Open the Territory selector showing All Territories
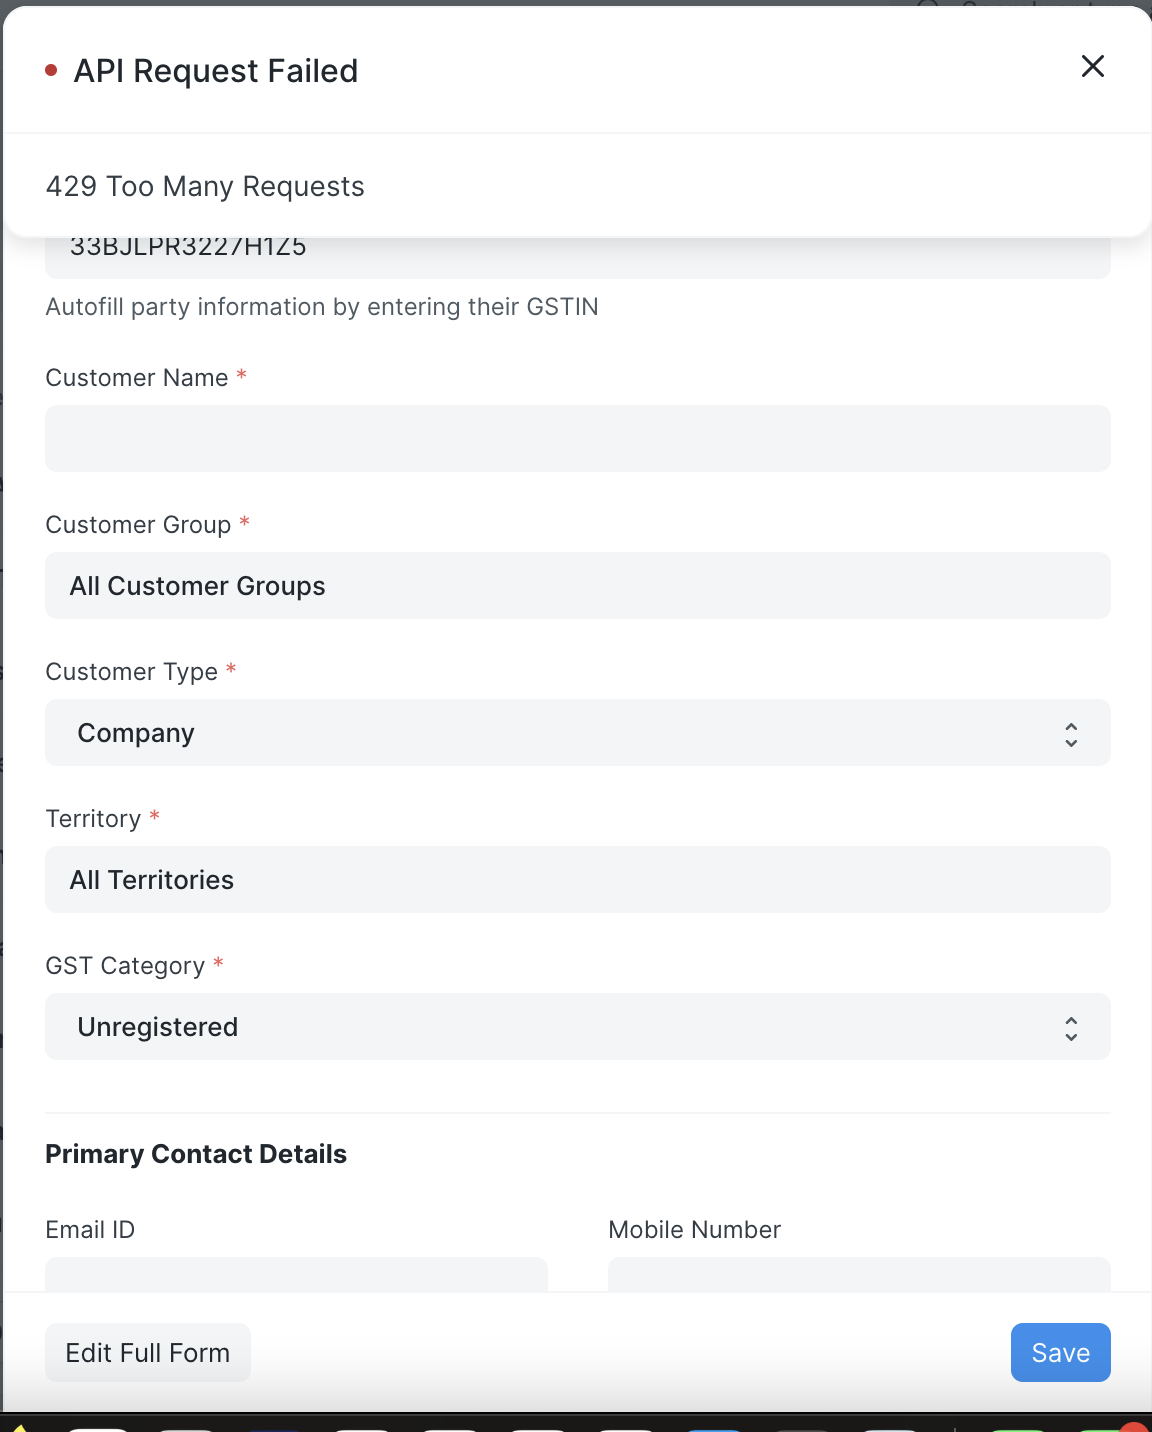Image resolution: width=1152 pixels, height=1432 pixels. [578, 880]
